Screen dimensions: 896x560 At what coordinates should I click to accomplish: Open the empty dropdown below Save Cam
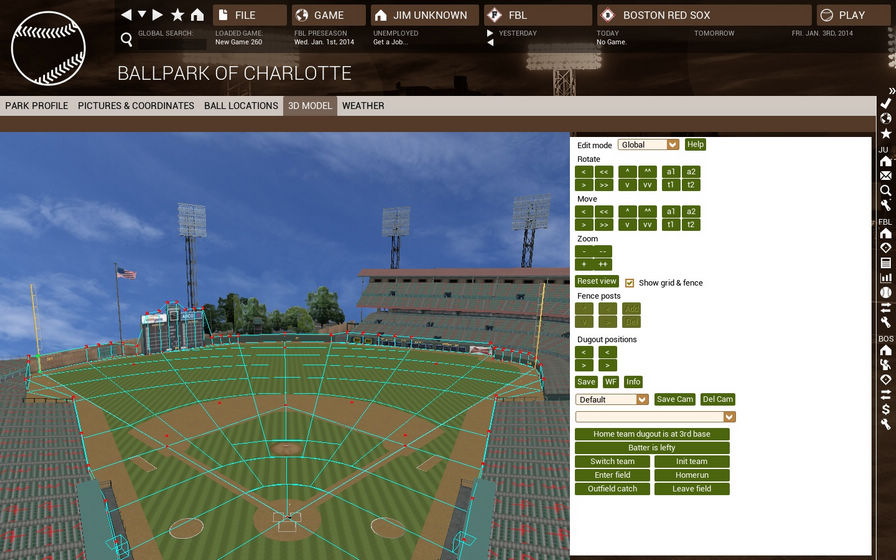click(655, 417)
